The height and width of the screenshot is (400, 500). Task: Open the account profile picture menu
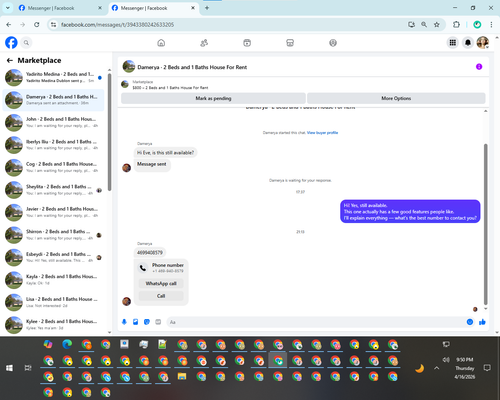click(483, 43)
